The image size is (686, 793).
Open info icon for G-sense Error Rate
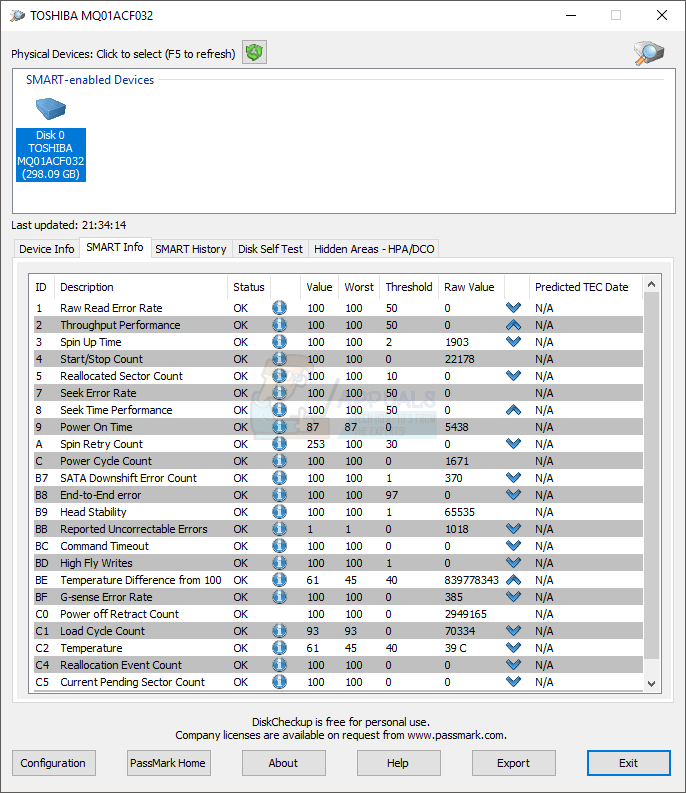279,597
